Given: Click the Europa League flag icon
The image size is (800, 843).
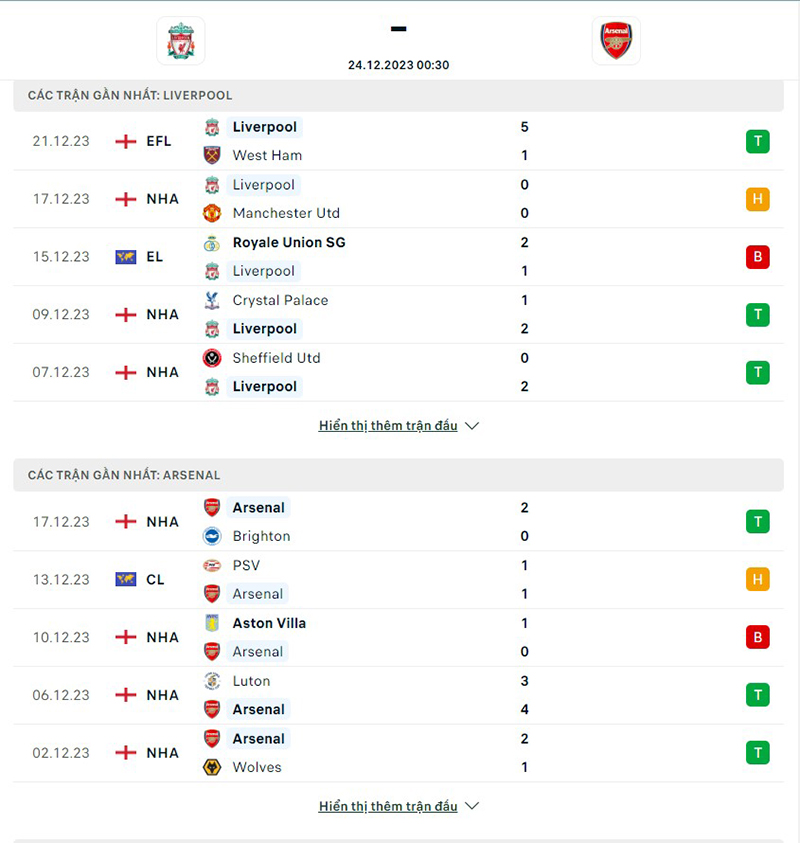Looking at the screenshot, I should tap(125, 256).
